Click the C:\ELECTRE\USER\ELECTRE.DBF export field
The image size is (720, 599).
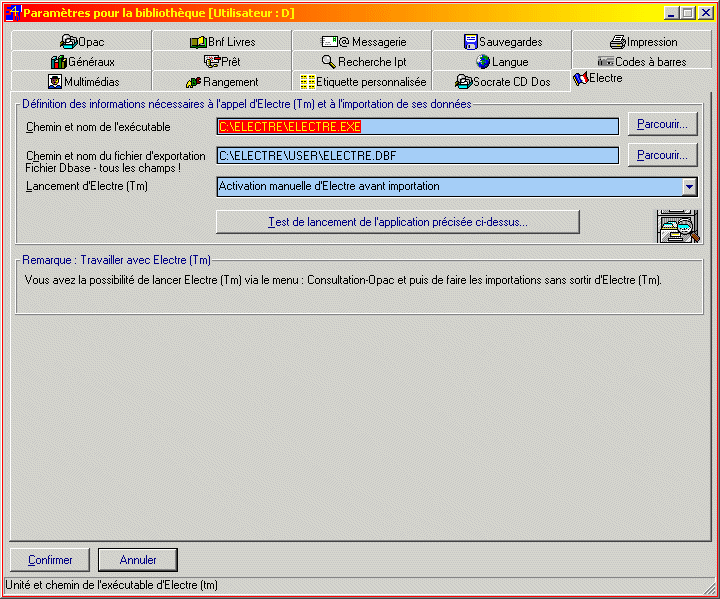pyautogui.click(x=417, y=156)
